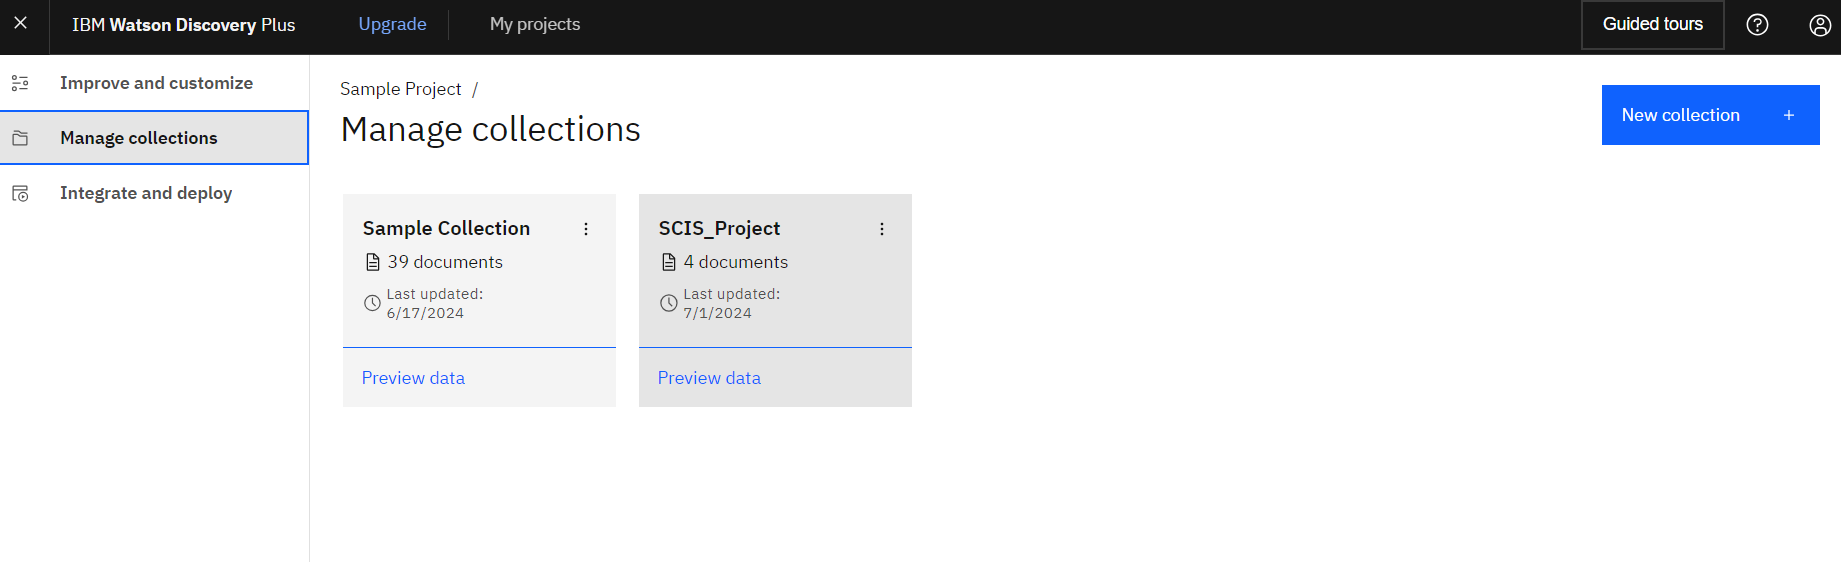Open SCIS_Project overflow options menu

[x=882, y=229]
